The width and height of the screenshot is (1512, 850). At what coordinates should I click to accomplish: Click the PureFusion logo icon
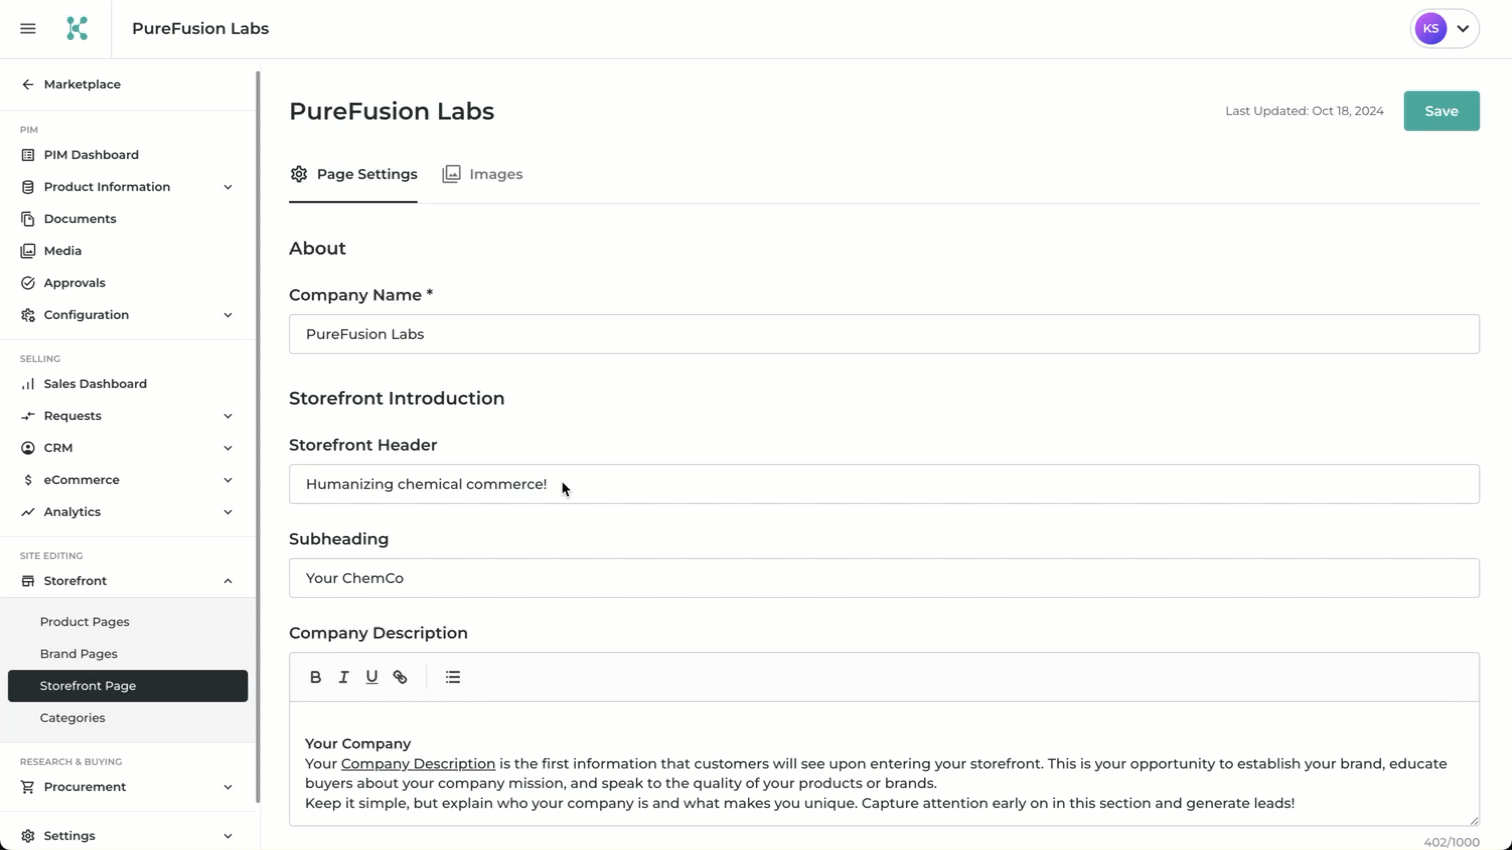click(x=77, y=29)
